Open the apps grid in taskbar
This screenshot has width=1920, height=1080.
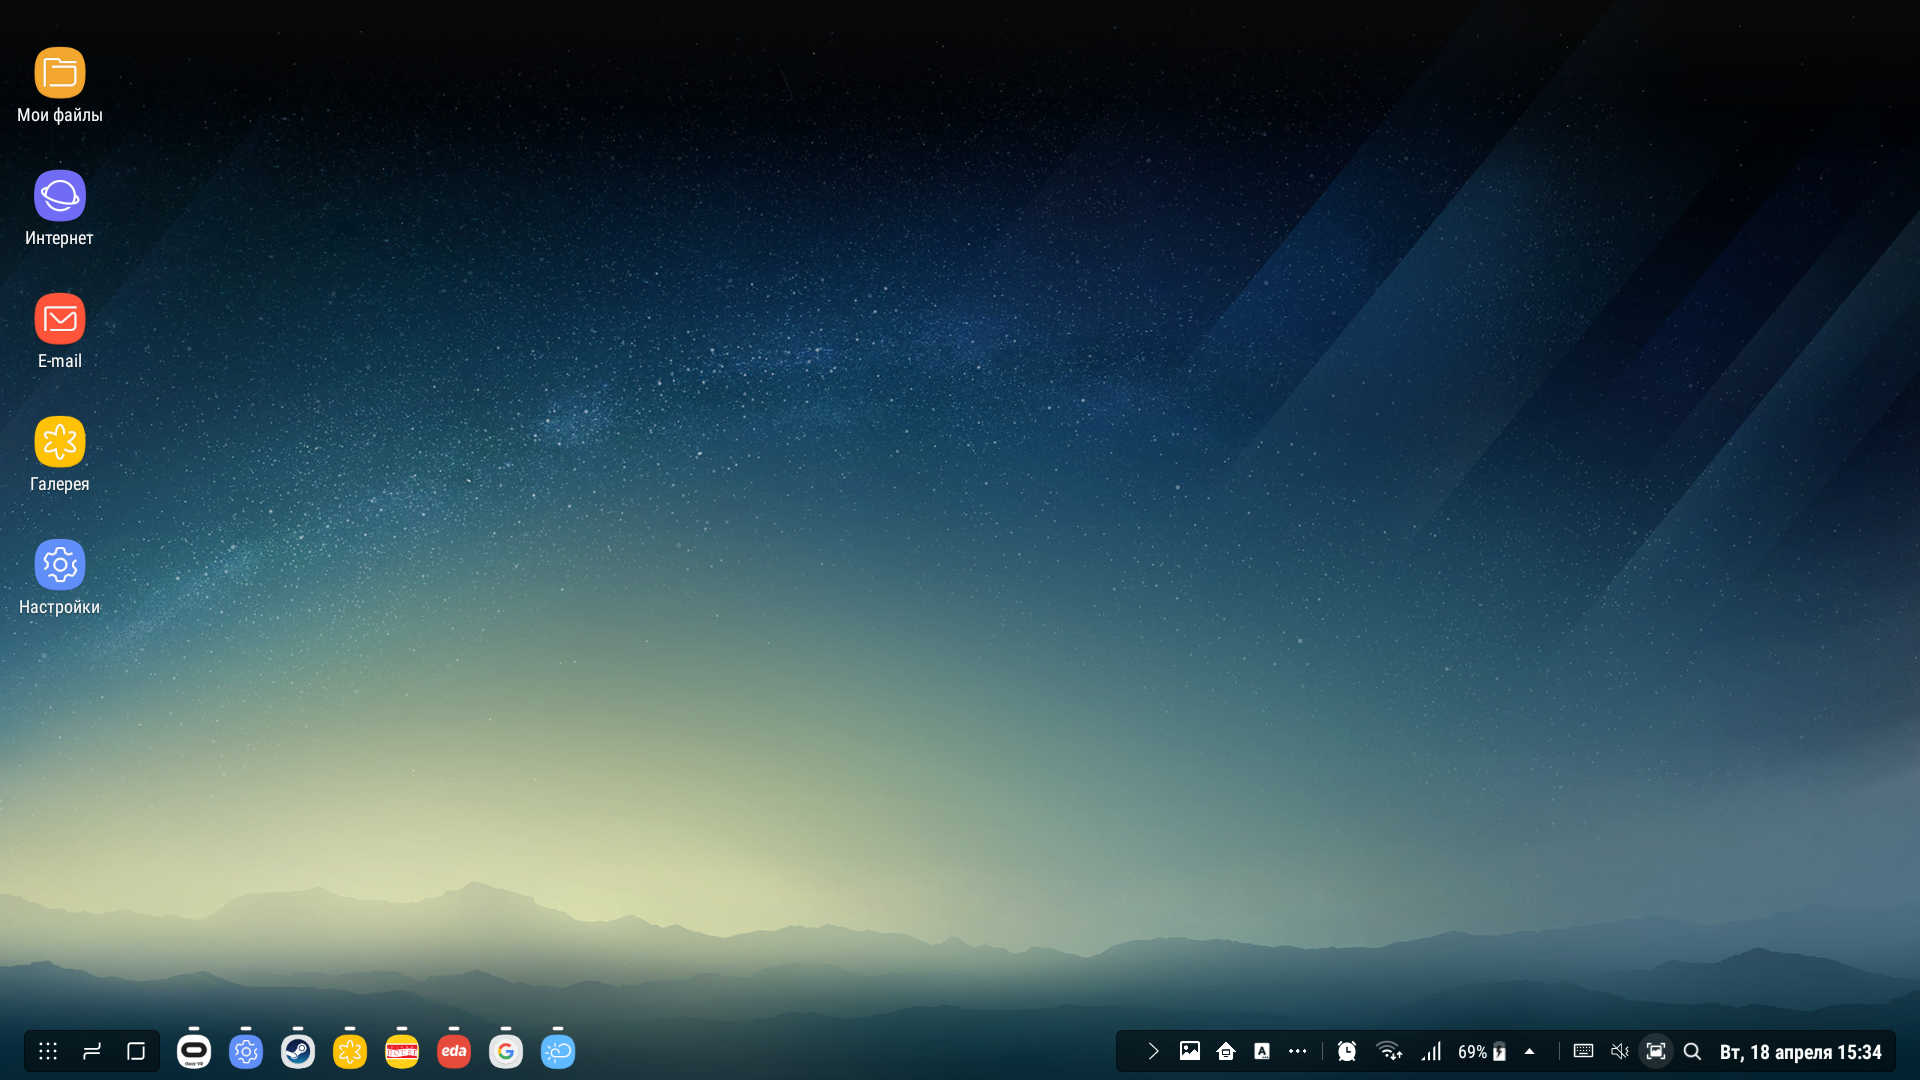[48, 1051]
